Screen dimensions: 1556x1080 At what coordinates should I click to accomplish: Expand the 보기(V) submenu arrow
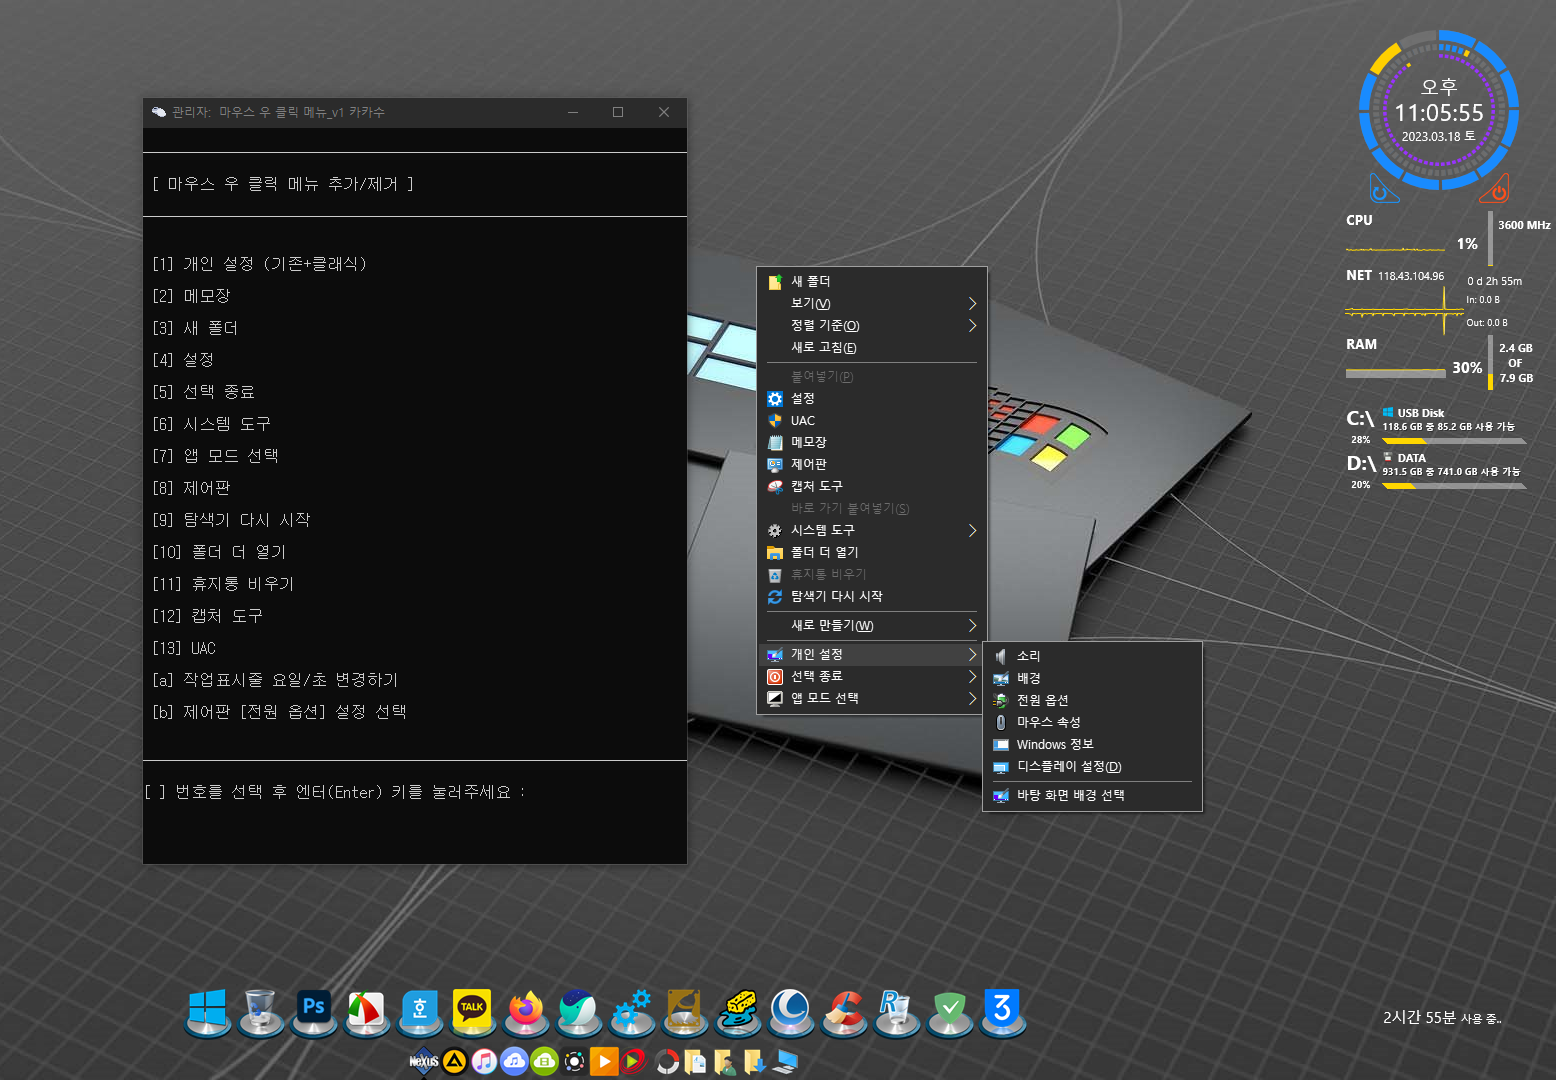(x=972, y=303)
